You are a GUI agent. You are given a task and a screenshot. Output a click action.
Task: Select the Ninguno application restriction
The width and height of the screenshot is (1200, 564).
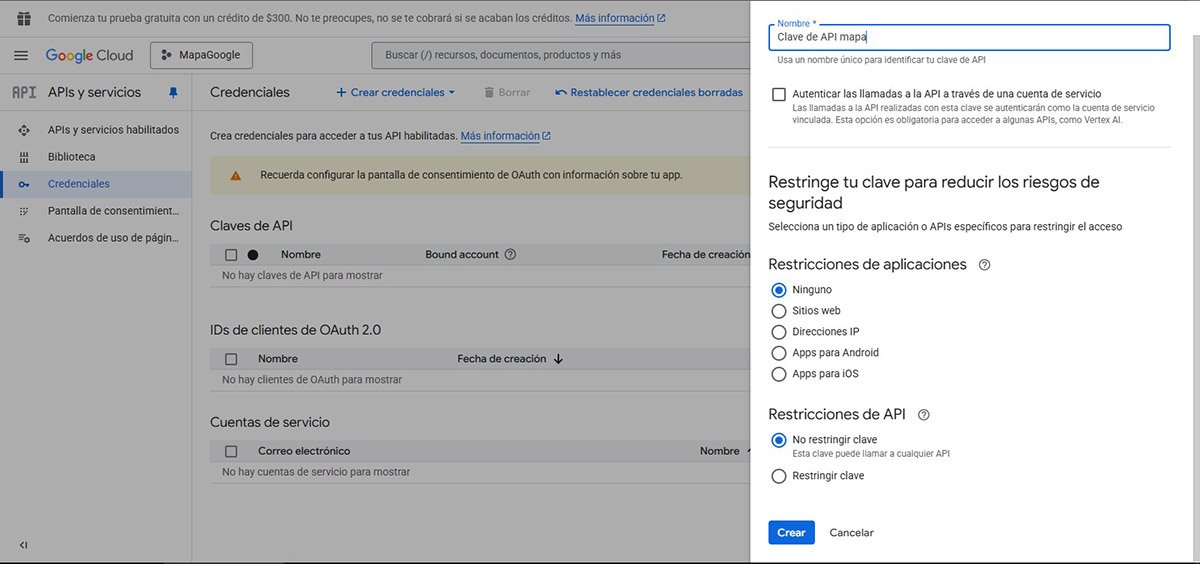779,290
